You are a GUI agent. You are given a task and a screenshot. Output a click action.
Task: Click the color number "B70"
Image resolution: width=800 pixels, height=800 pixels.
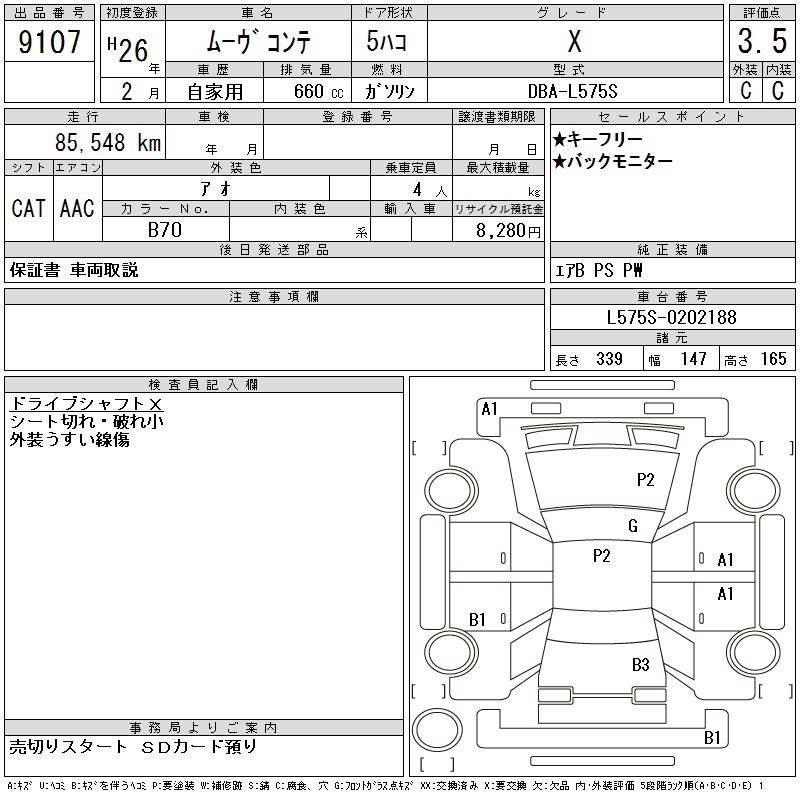click(164, 230)
